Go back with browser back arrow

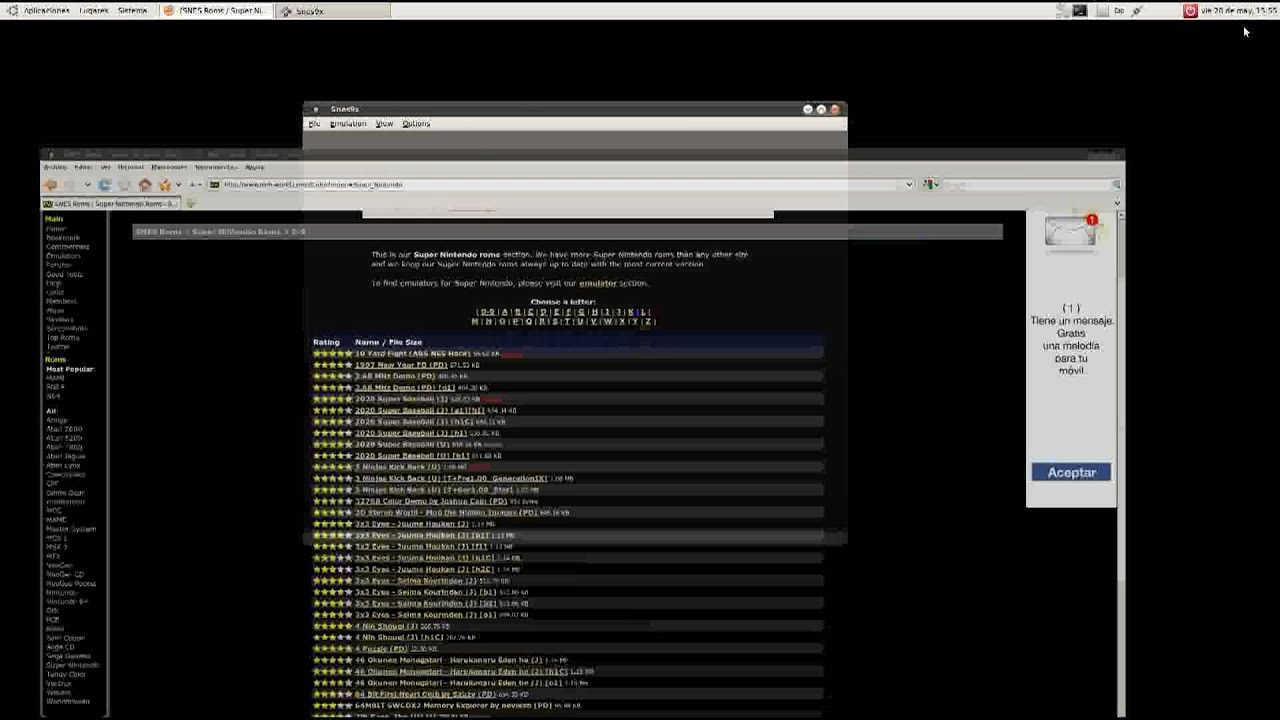click(50, 184)
